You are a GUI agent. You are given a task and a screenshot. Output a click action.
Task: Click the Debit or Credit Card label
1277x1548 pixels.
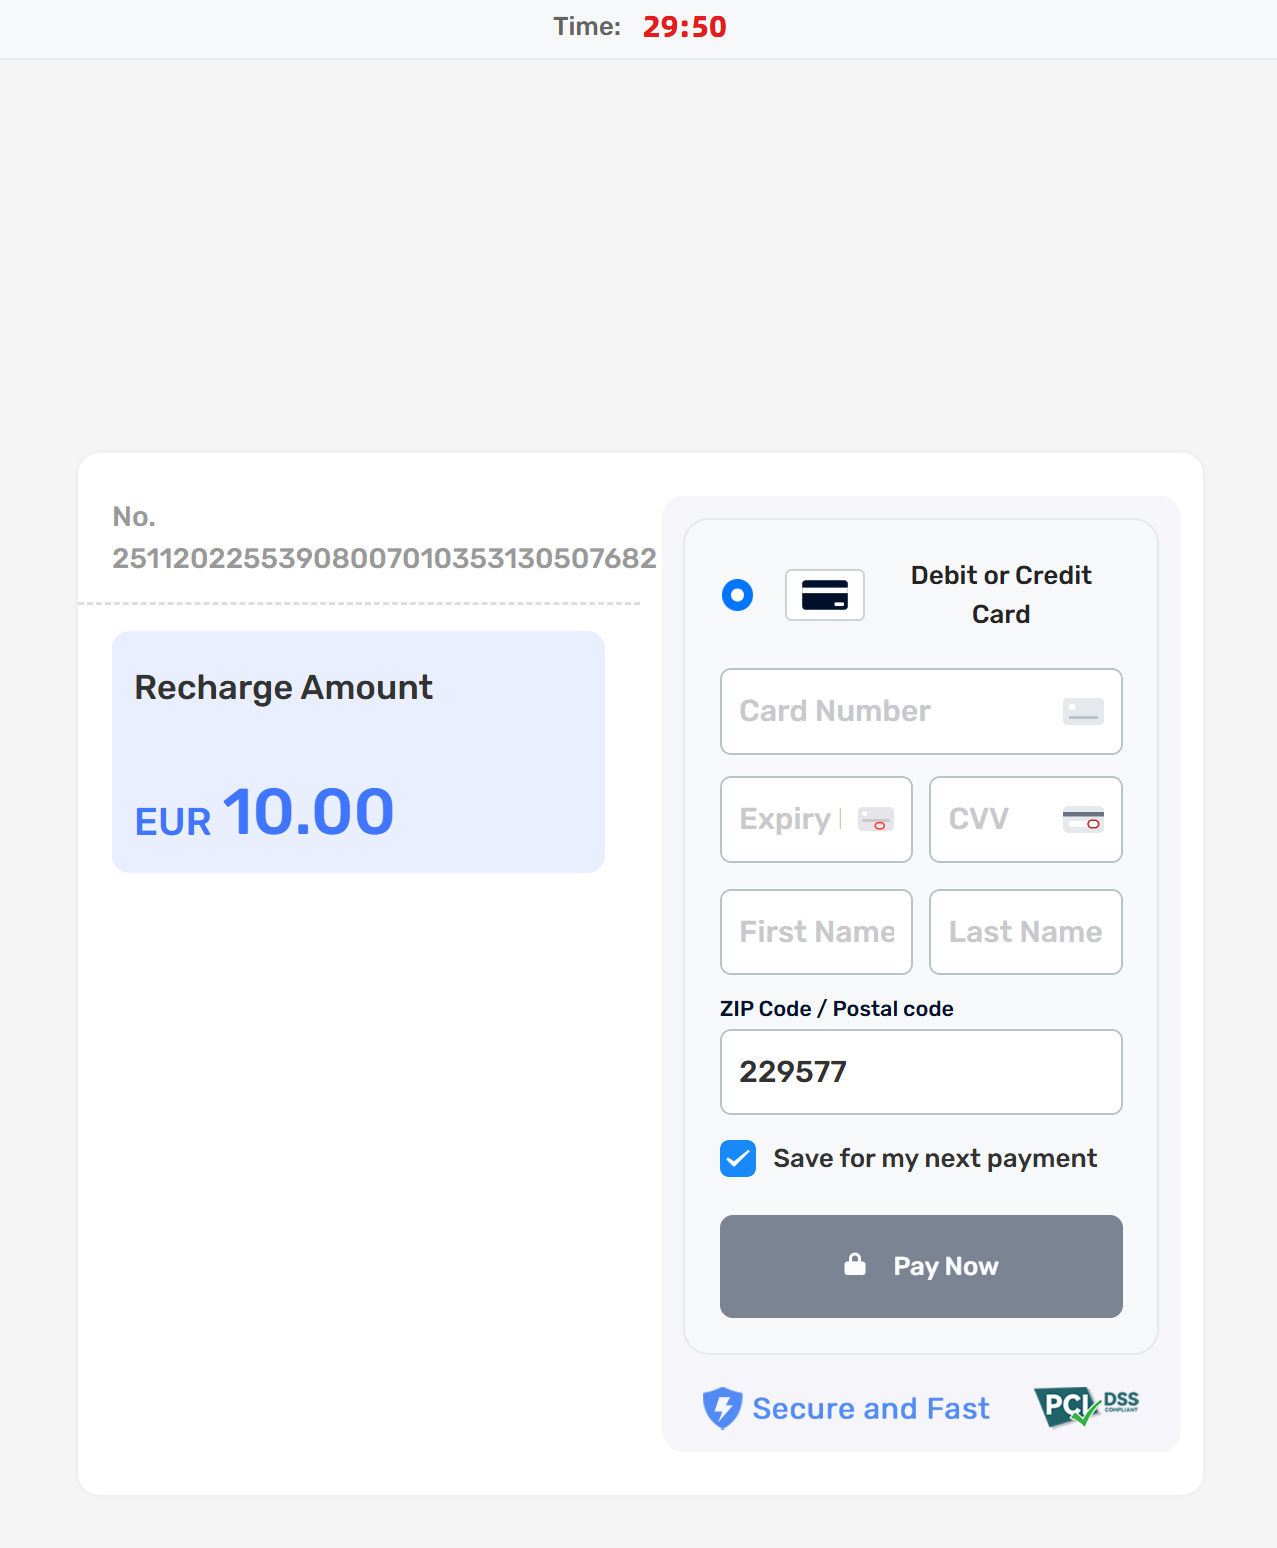1000,594
